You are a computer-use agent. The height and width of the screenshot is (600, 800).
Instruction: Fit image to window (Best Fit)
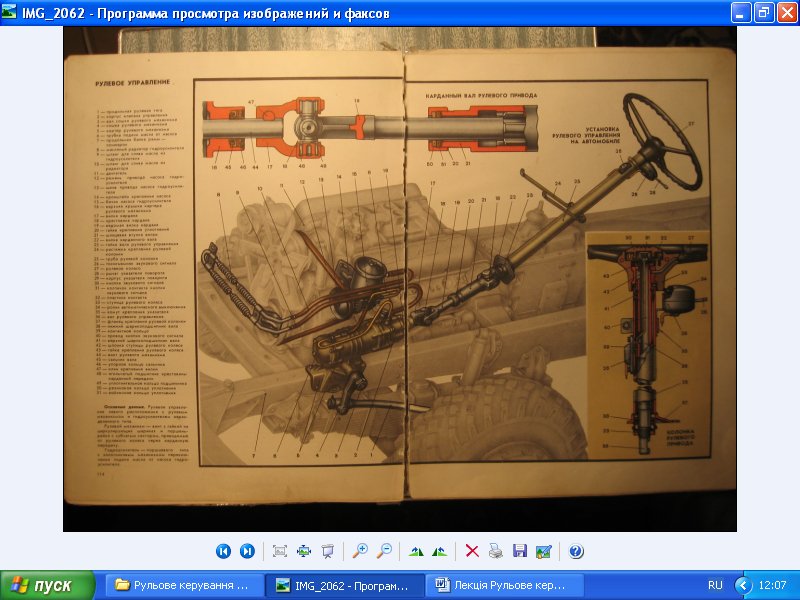tap(280, 551)
